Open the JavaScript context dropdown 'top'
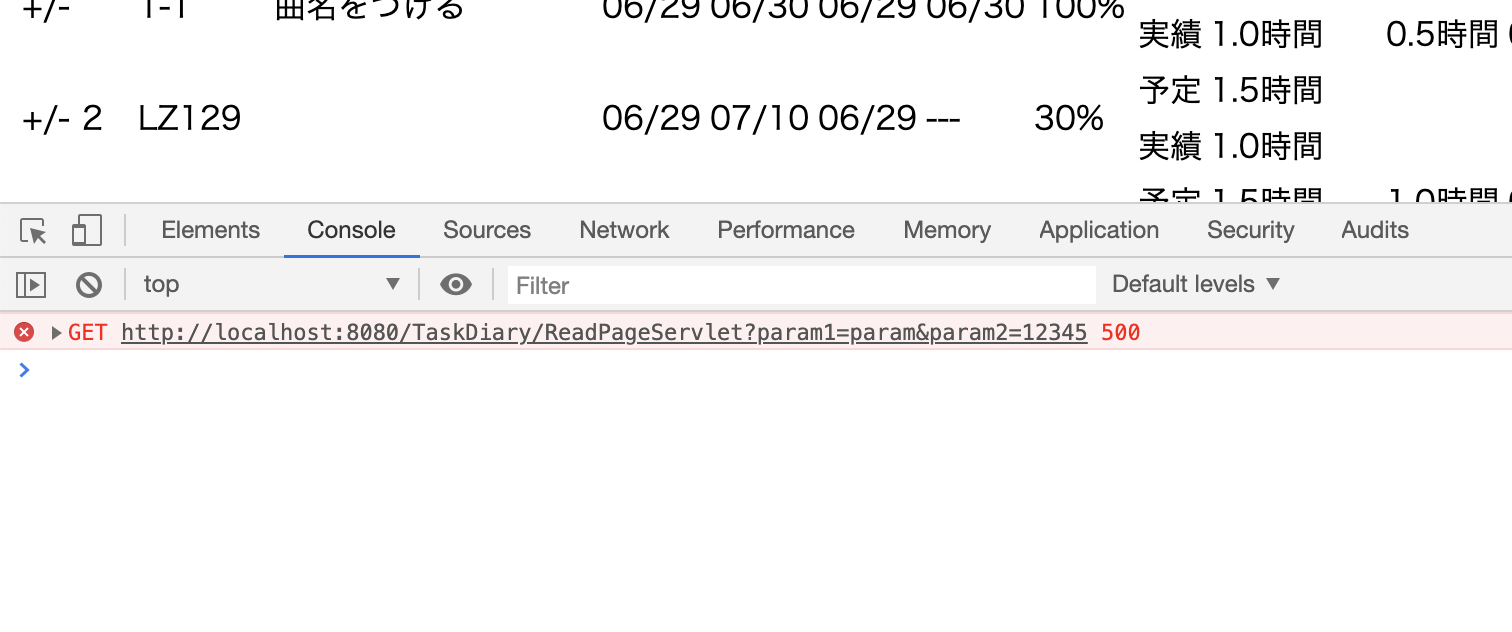Image resolution: width=1512 pixels, height=632 pixels. click(x=271, y=285)
